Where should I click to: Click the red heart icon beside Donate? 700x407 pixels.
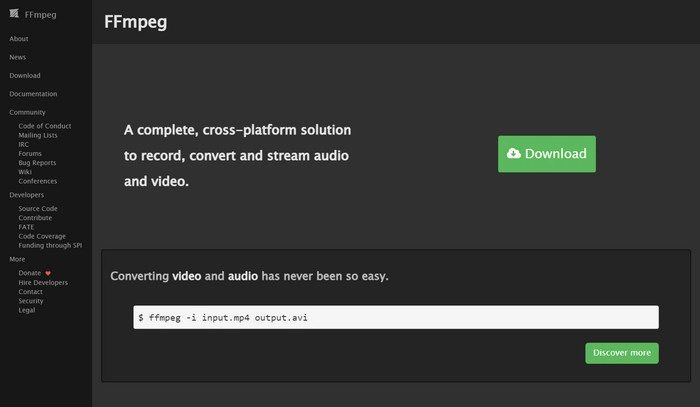point(47,273)
